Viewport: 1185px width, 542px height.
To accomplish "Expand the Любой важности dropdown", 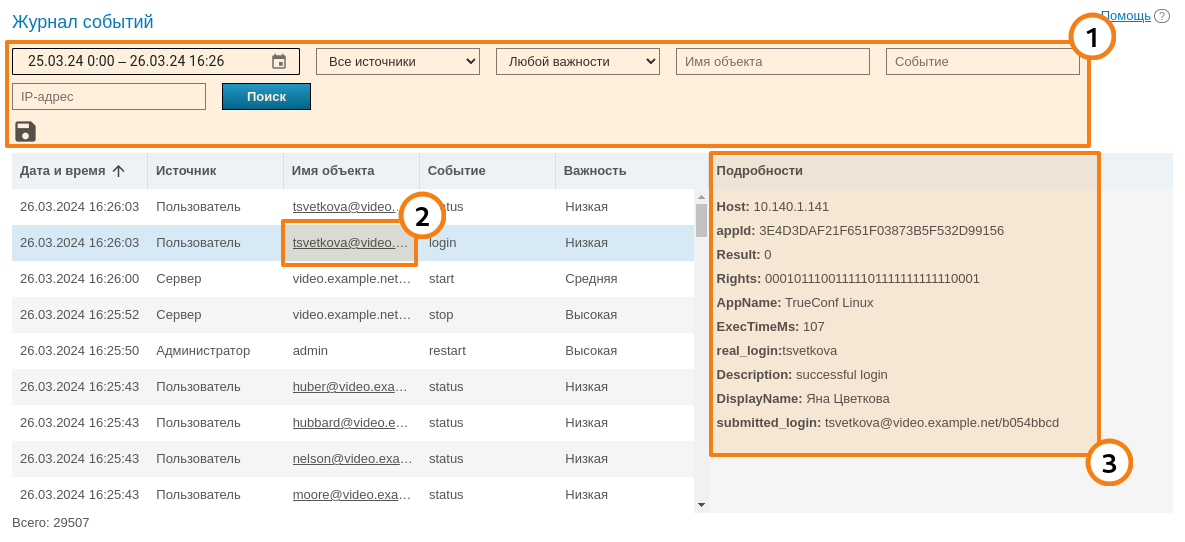I will tap(578, 62).
